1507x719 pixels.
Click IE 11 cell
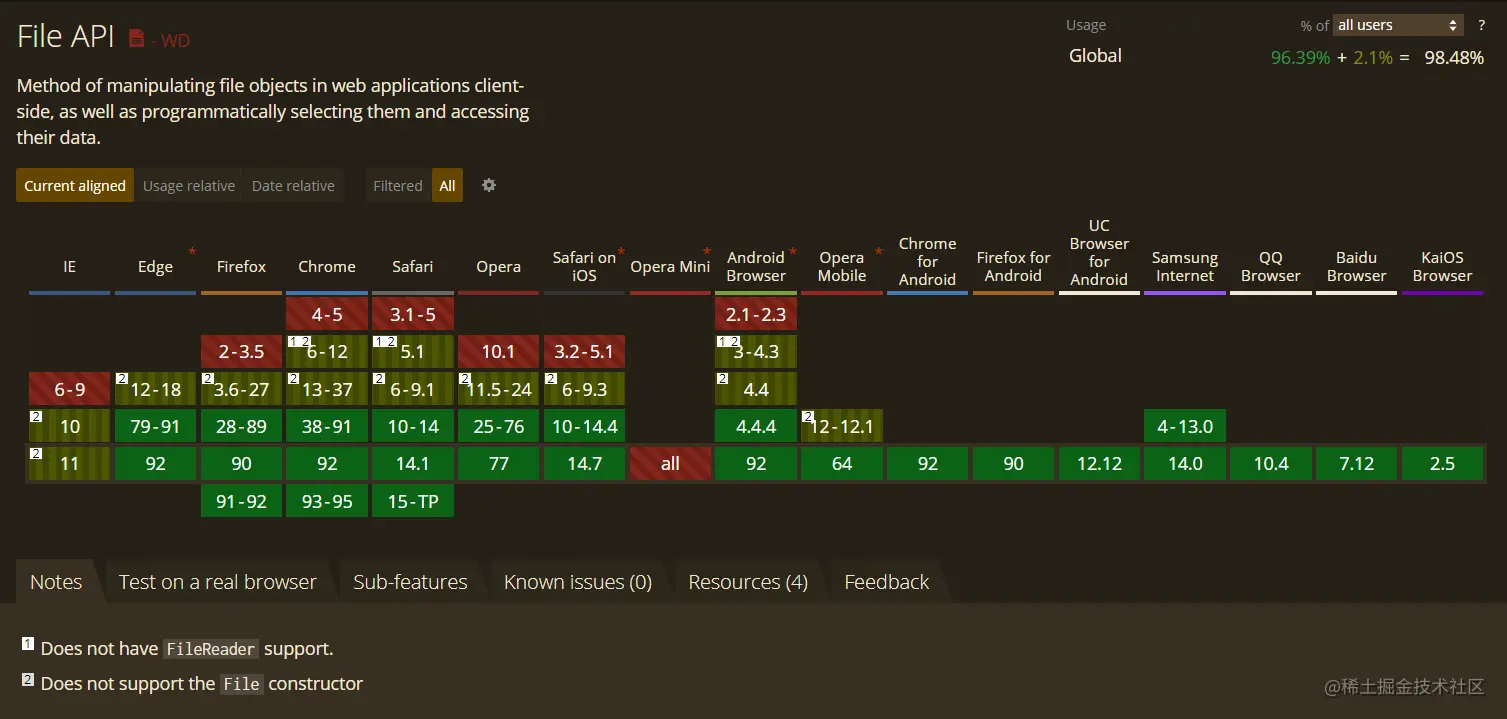click(70, 463)
